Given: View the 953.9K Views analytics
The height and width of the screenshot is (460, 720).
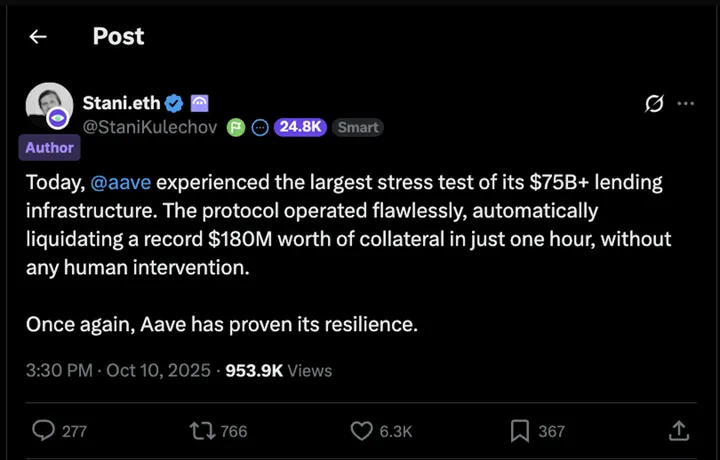Looking at the screenshot, I should [x=279, y=370].
